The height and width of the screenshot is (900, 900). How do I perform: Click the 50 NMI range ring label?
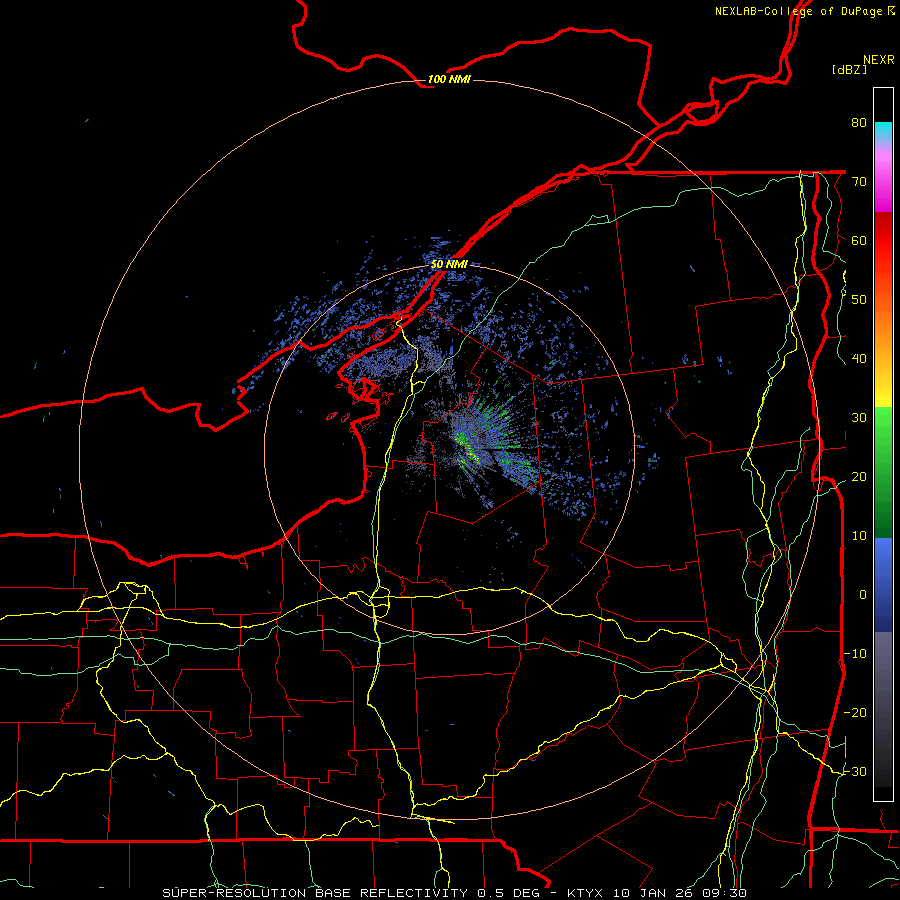(449, 265)
